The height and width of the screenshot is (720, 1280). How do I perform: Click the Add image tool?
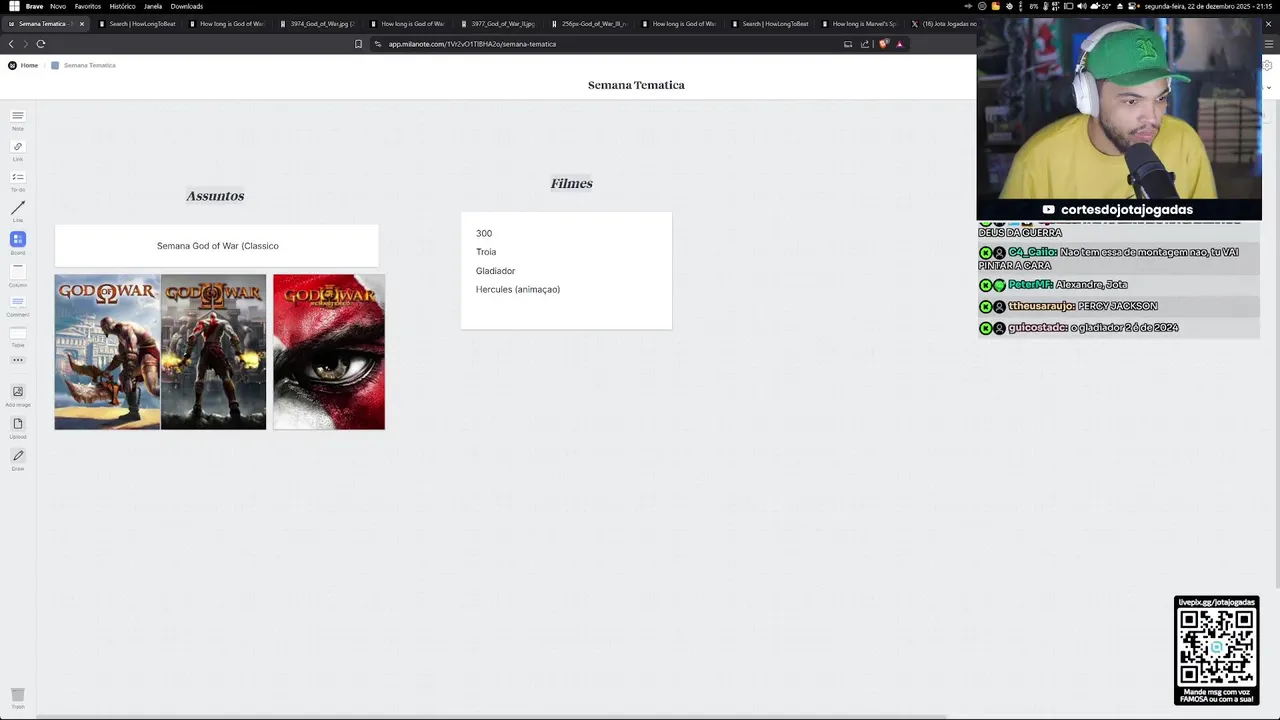(18, 395)
